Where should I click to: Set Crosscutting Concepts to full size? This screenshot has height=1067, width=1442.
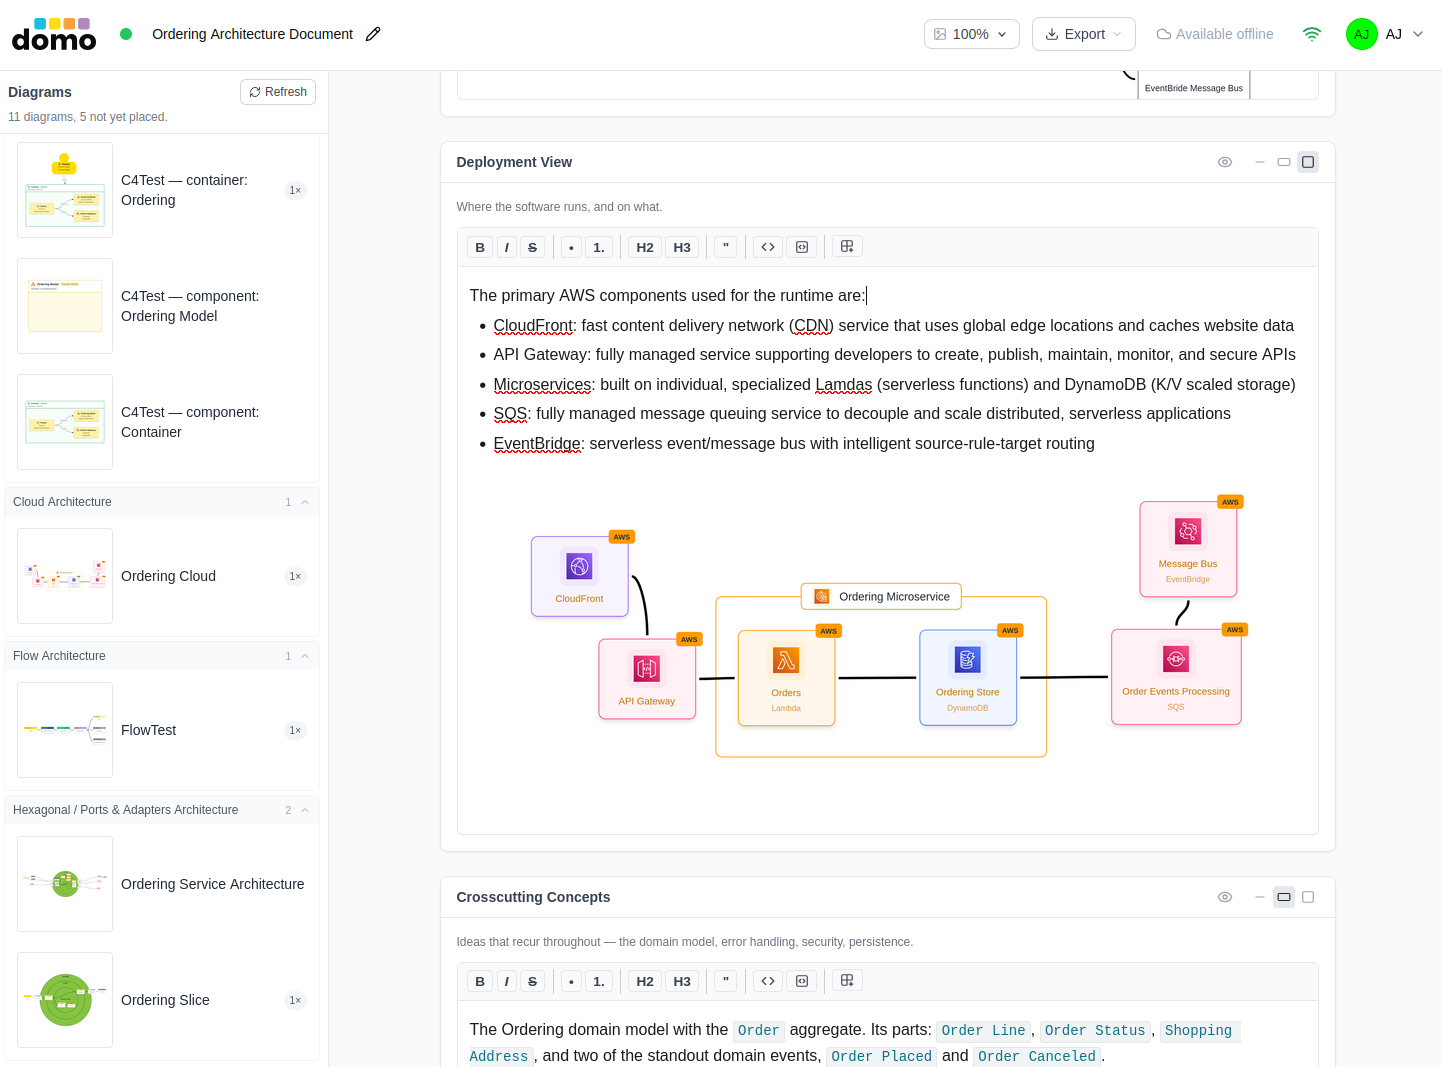pos(1308,897)
